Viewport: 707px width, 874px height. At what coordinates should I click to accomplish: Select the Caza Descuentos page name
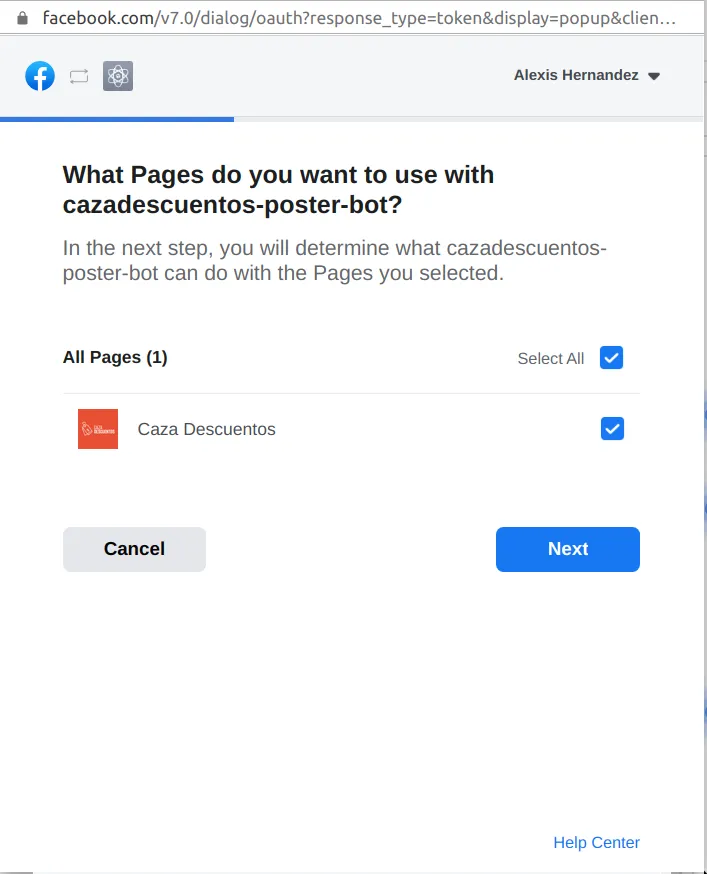click(206, 429)
